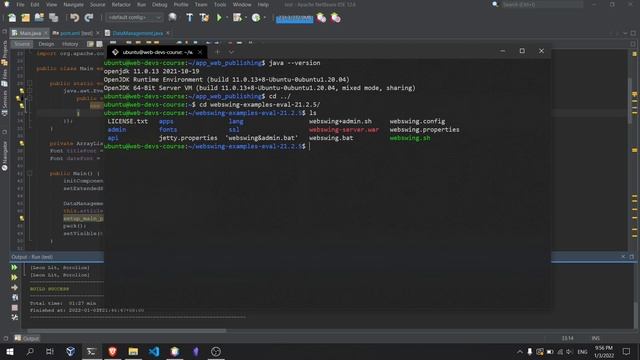640x360 pixels.
Task: Click webswing-server.war in the terminal listing
Action: pos(344,130)
